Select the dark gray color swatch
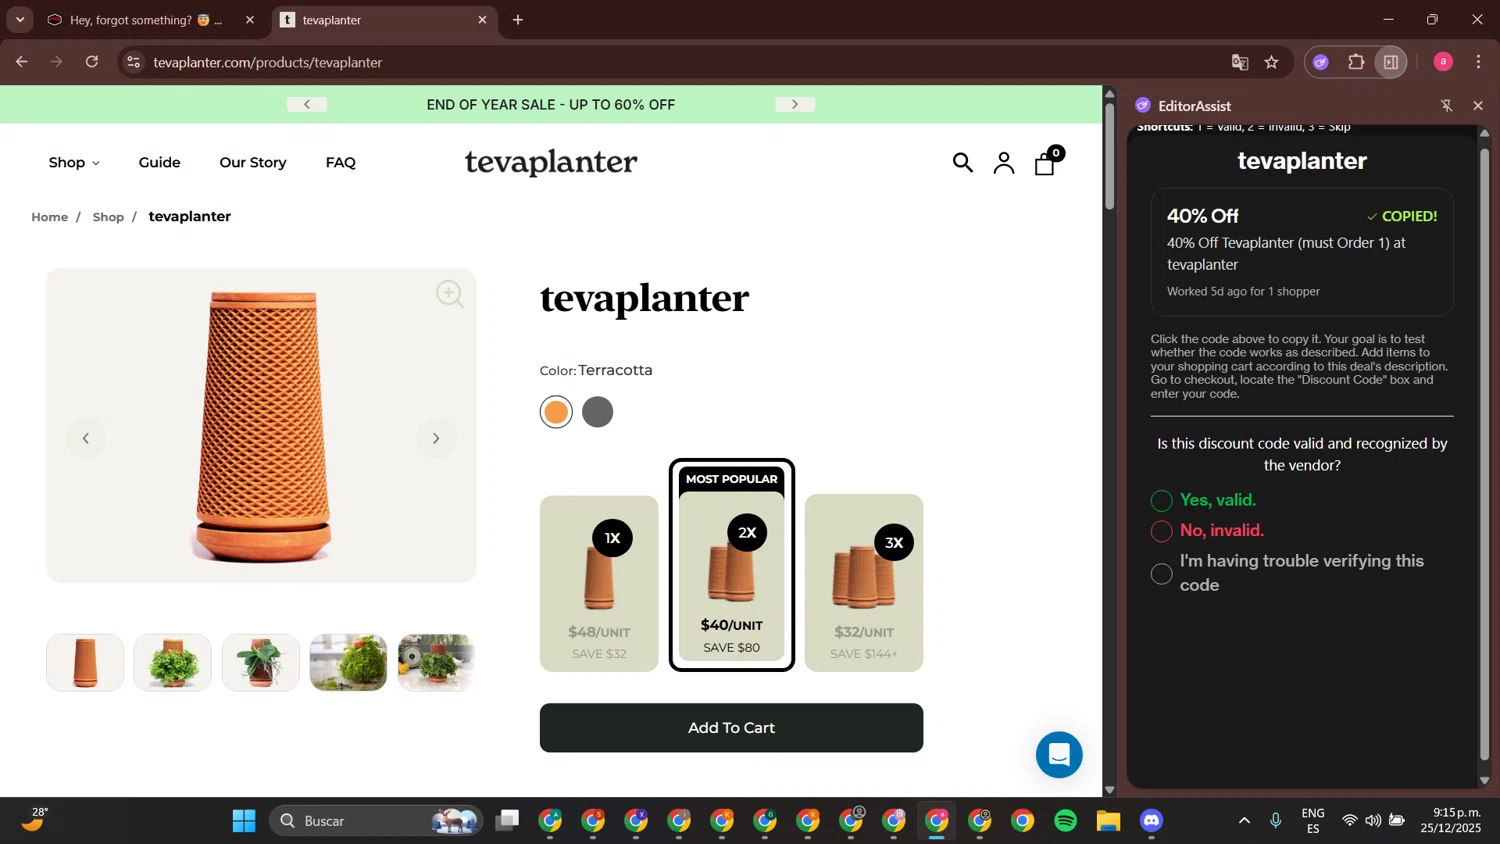1500x844 pixels. pos(598,412)
